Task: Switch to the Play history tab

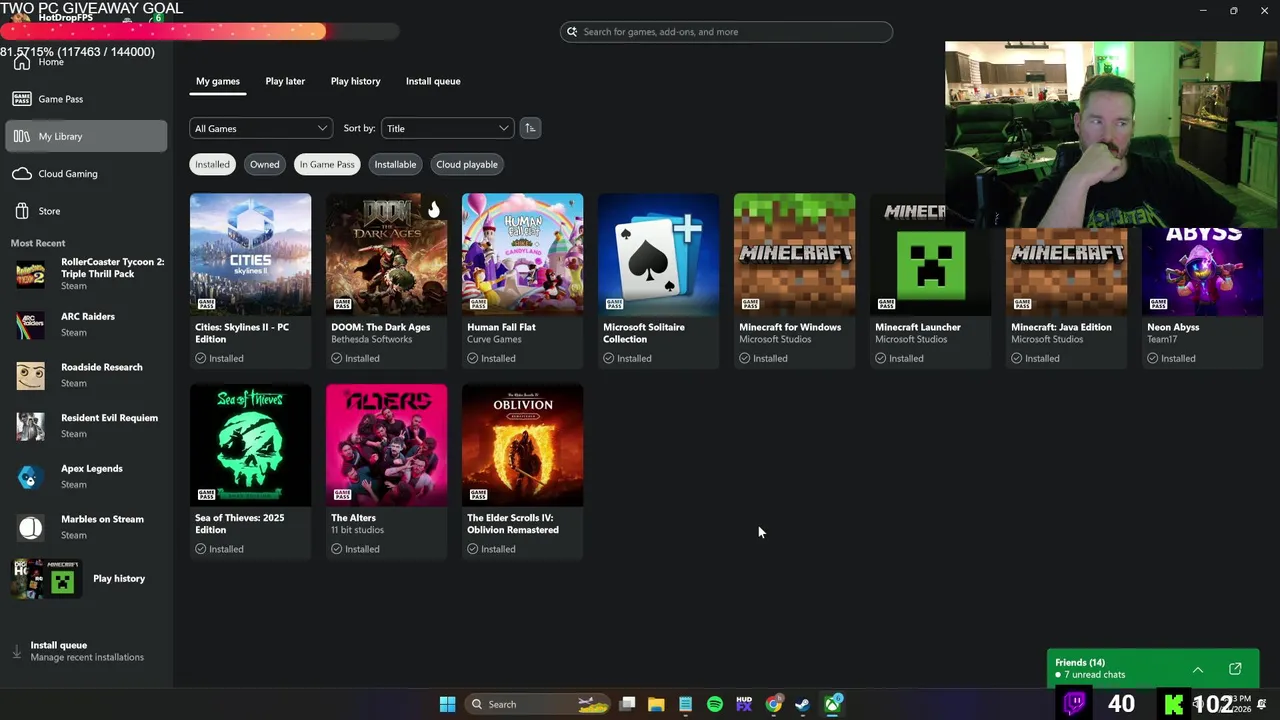Action: pyautogui.click(x=356, y=81)
